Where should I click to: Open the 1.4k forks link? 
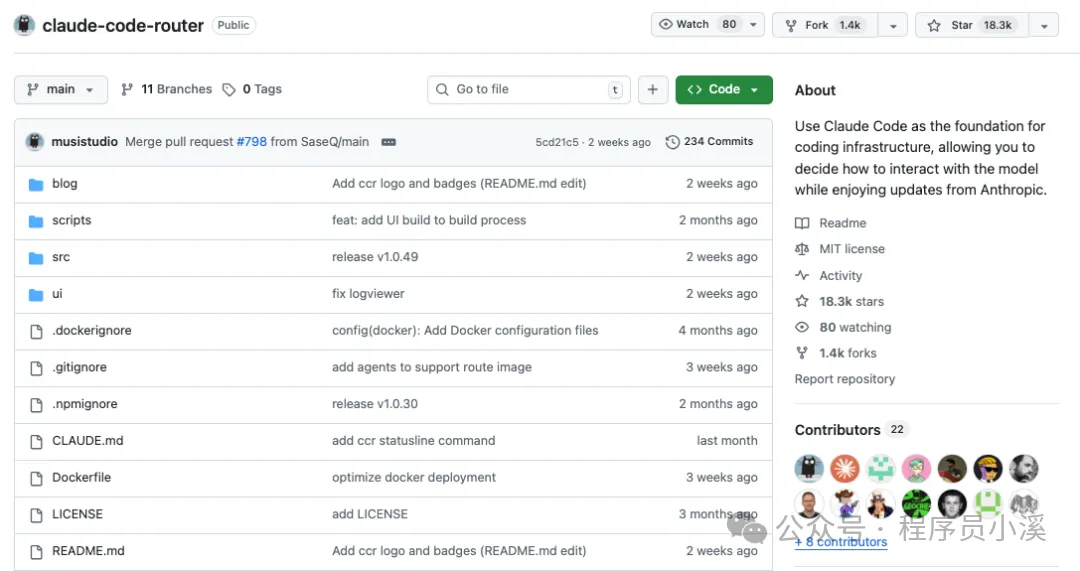click(836, 353)
